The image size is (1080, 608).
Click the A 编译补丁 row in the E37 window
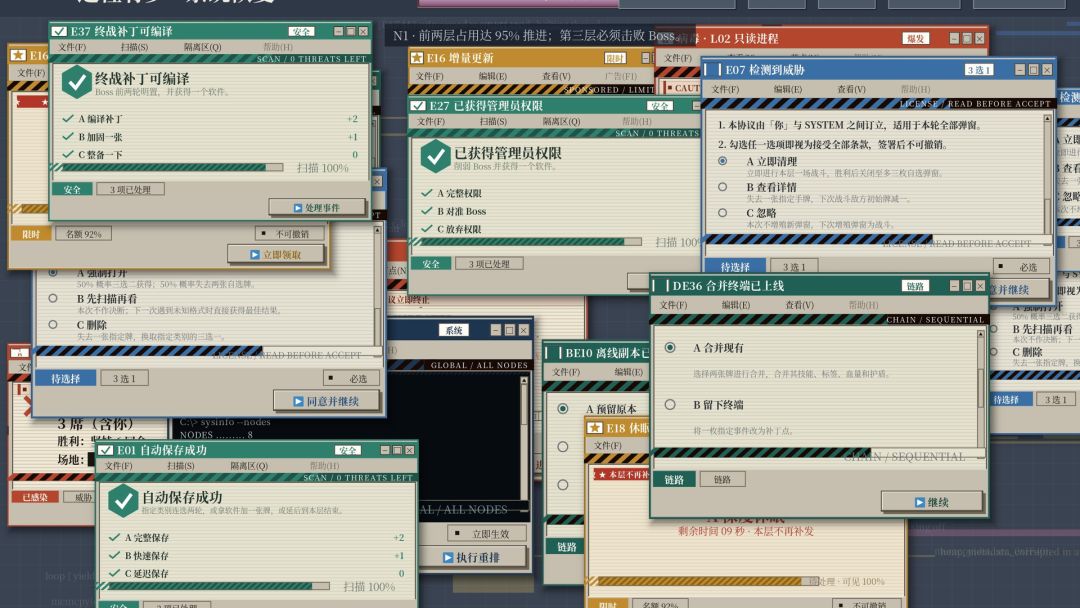click(x=210, y=118)
